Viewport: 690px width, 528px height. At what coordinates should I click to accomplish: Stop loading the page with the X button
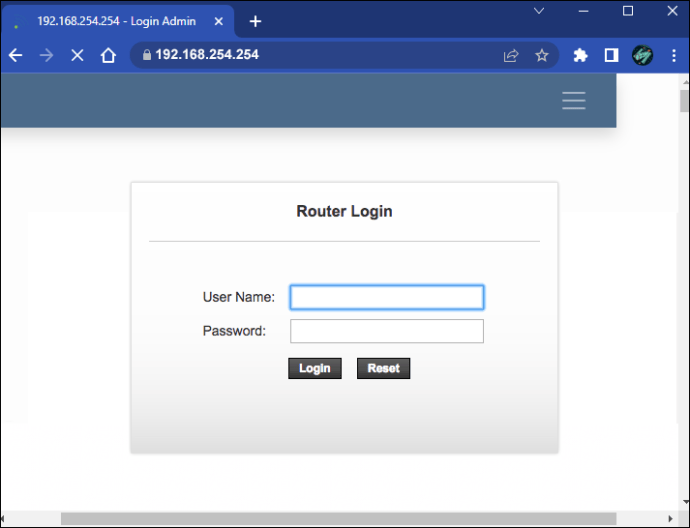77,55
